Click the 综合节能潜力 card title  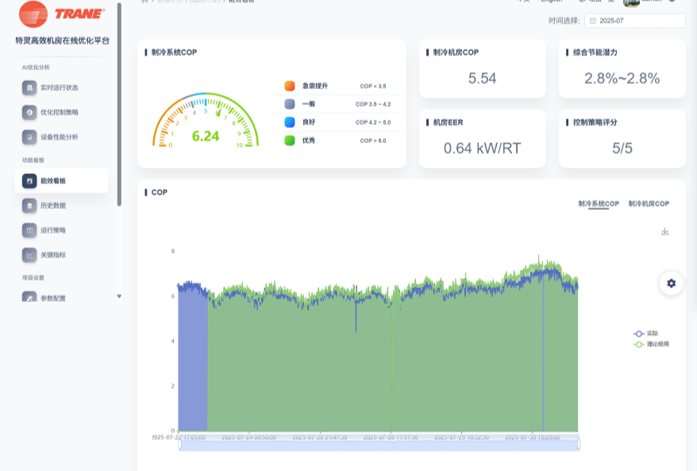[595, 52]
